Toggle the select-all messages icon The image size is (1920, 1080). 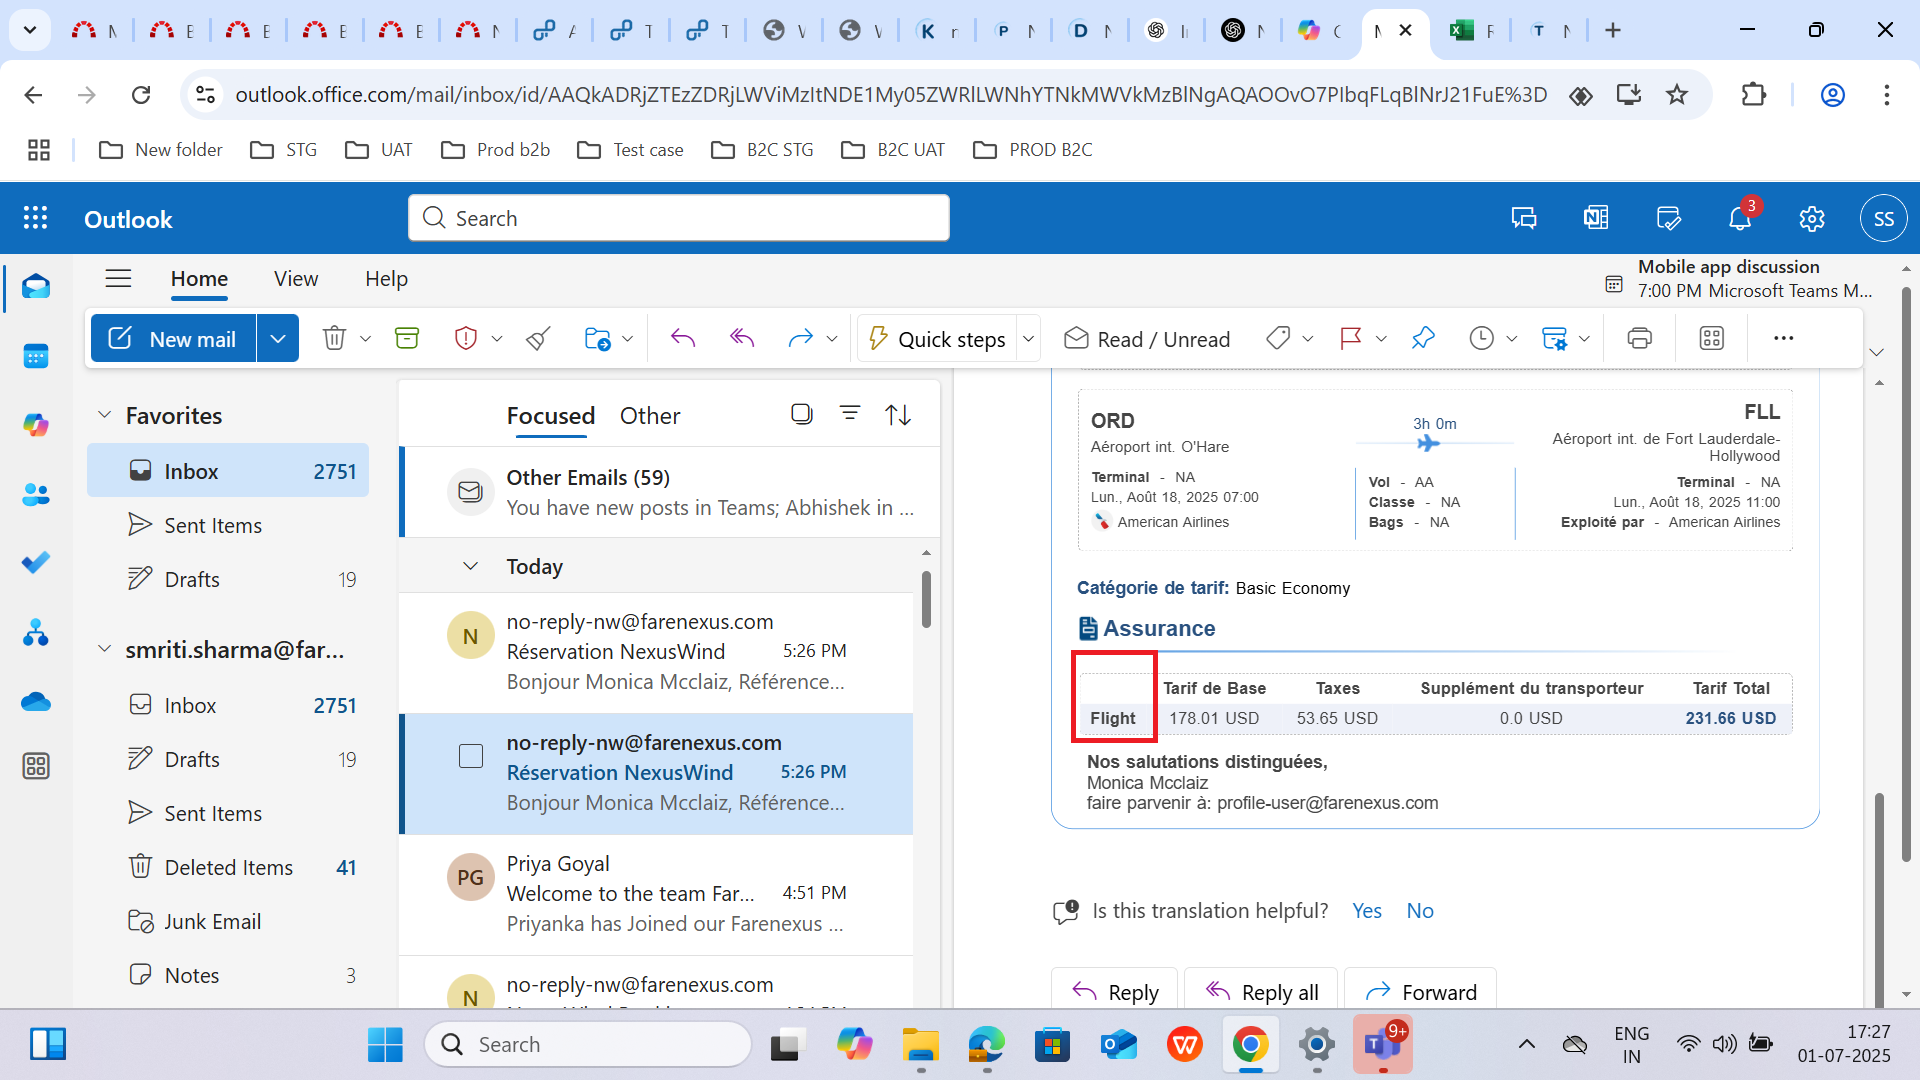tap(801, 414)
